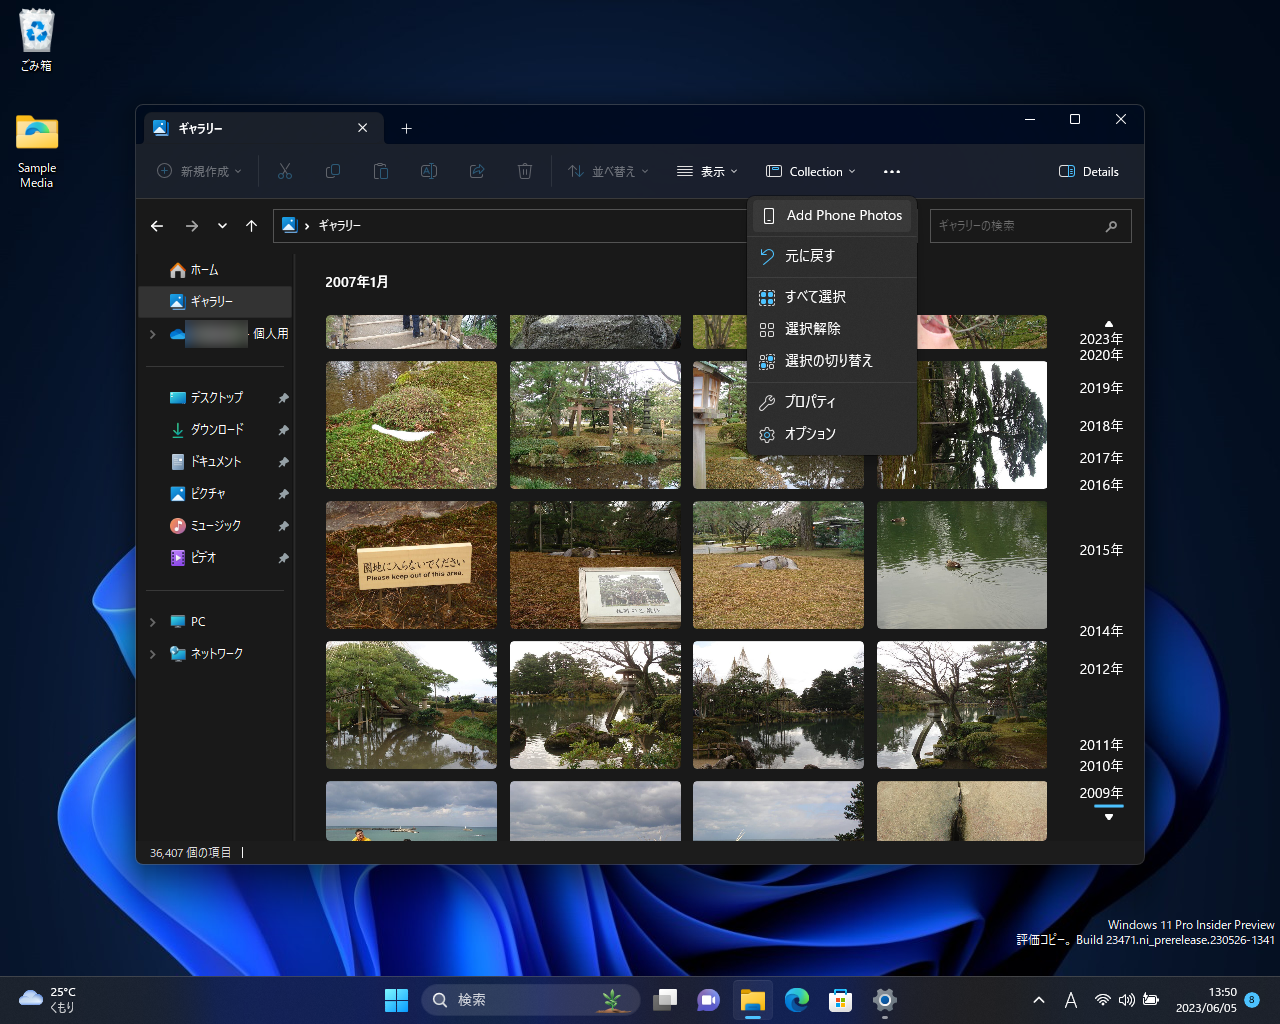Image resolution: width=1280 pixels, height=1024 pixels.
Task: Open the 並べ替え sort dropdown
Action: coord(608,171)
